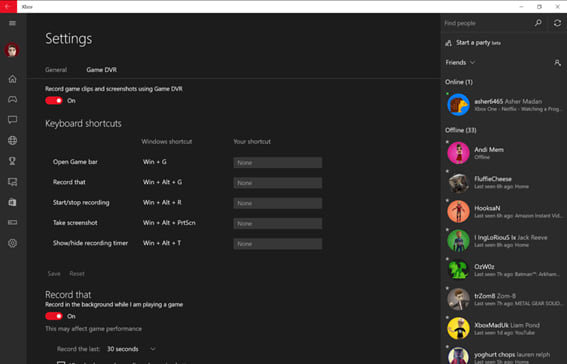Click the Find people search magnifier

(538, 23)
